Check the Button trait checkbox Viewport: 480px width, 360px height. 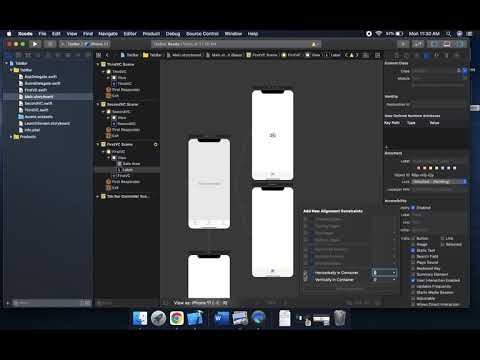pyautogui.click(x=413, y=238)
